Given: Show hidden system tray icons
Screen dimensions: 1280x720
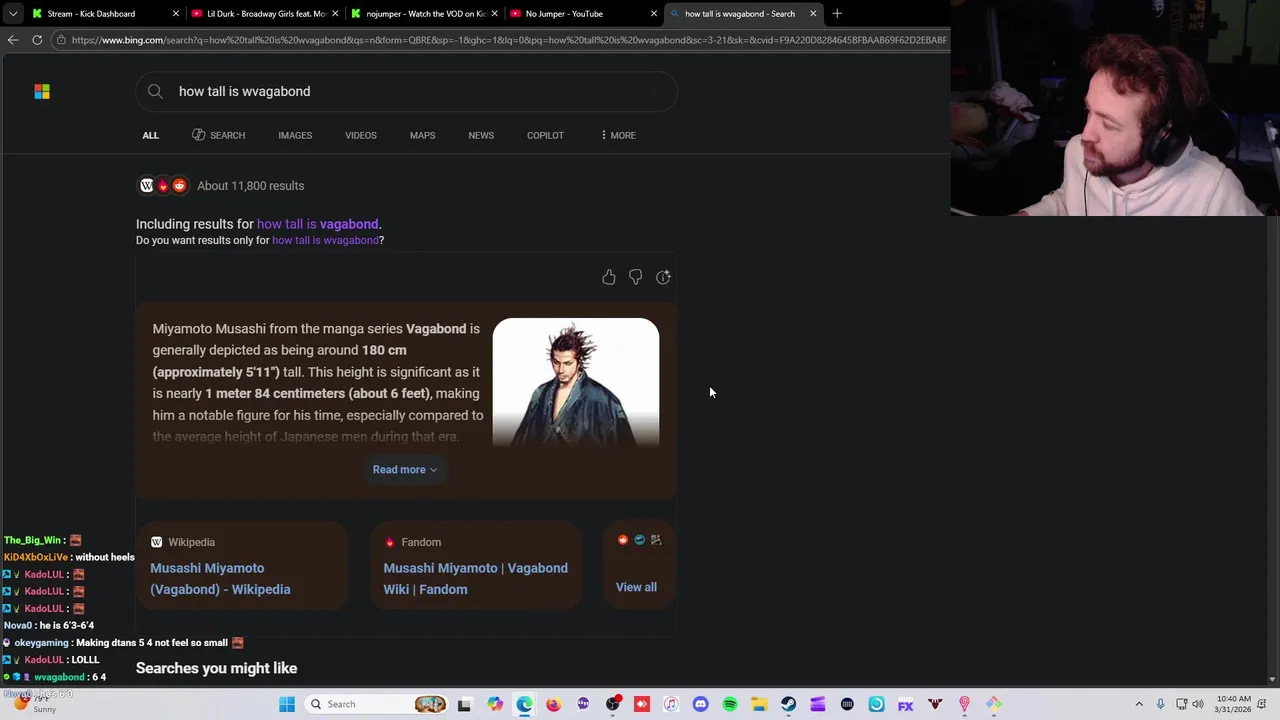Looking at the screenshot, I should tap(1139, 704).
